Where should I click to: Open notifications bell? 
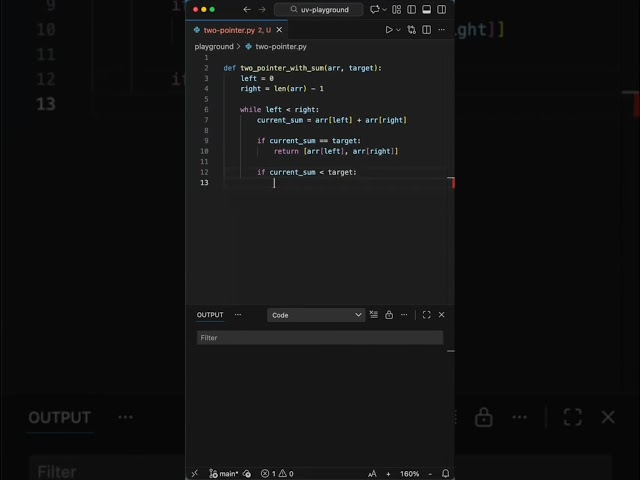446,473
